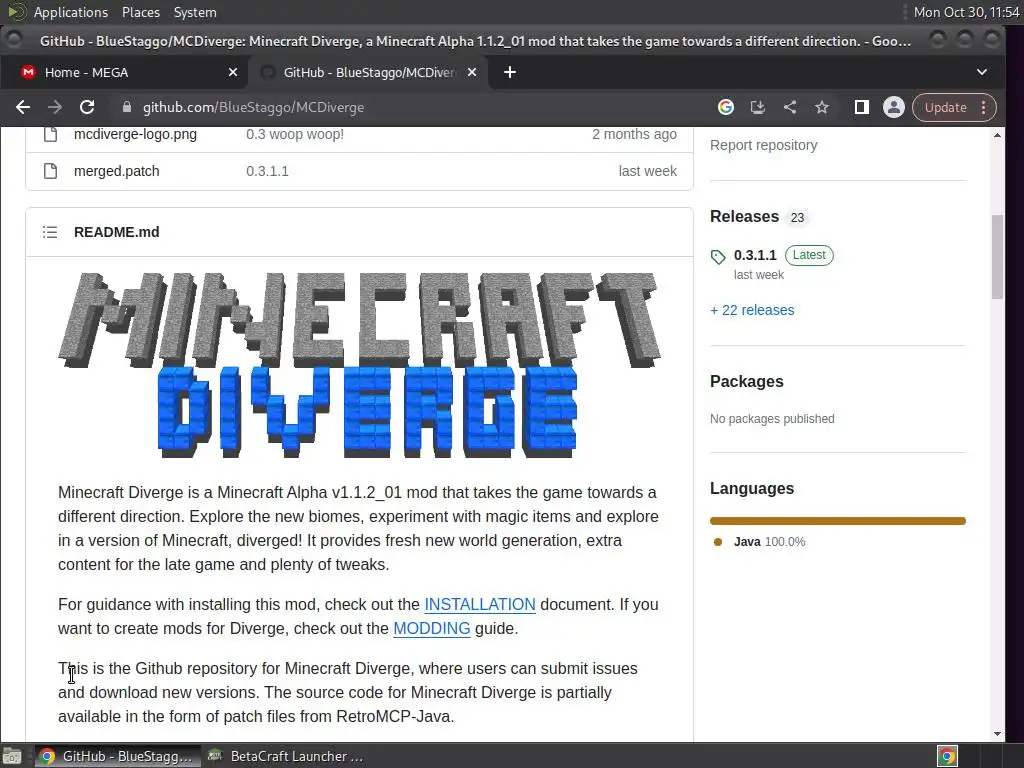Click the show desktop icon in the taskbar
This screenshot has height=768, width=1024.
tap(12, 756)
